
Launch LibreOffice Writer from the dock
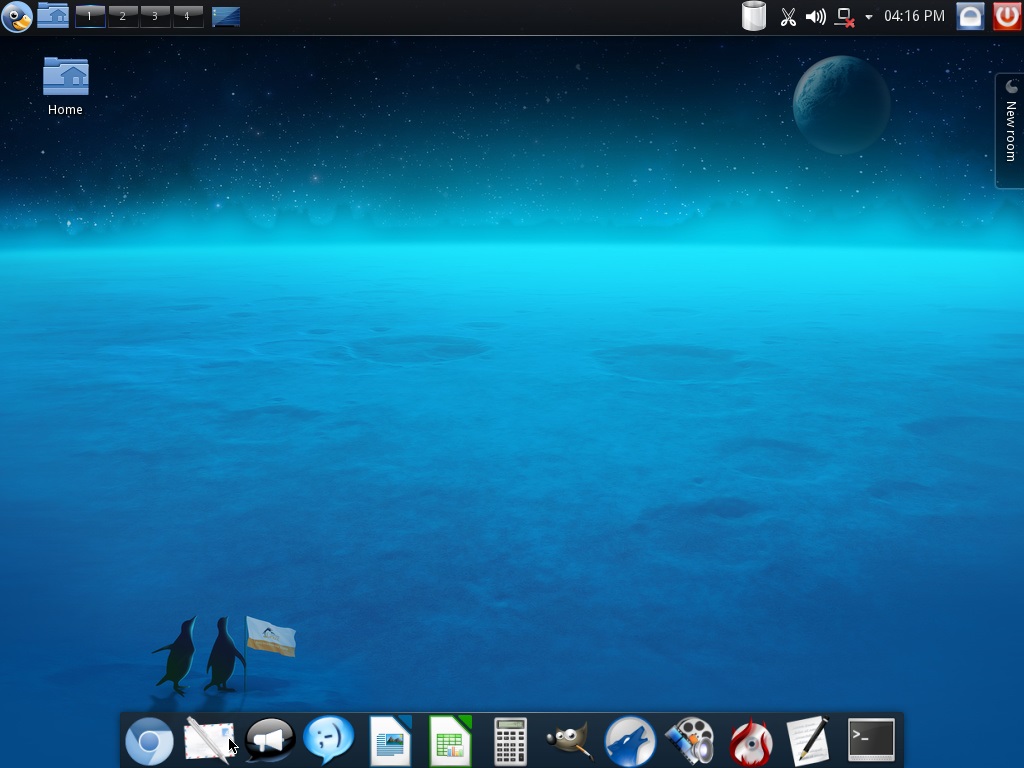(391, 741)
